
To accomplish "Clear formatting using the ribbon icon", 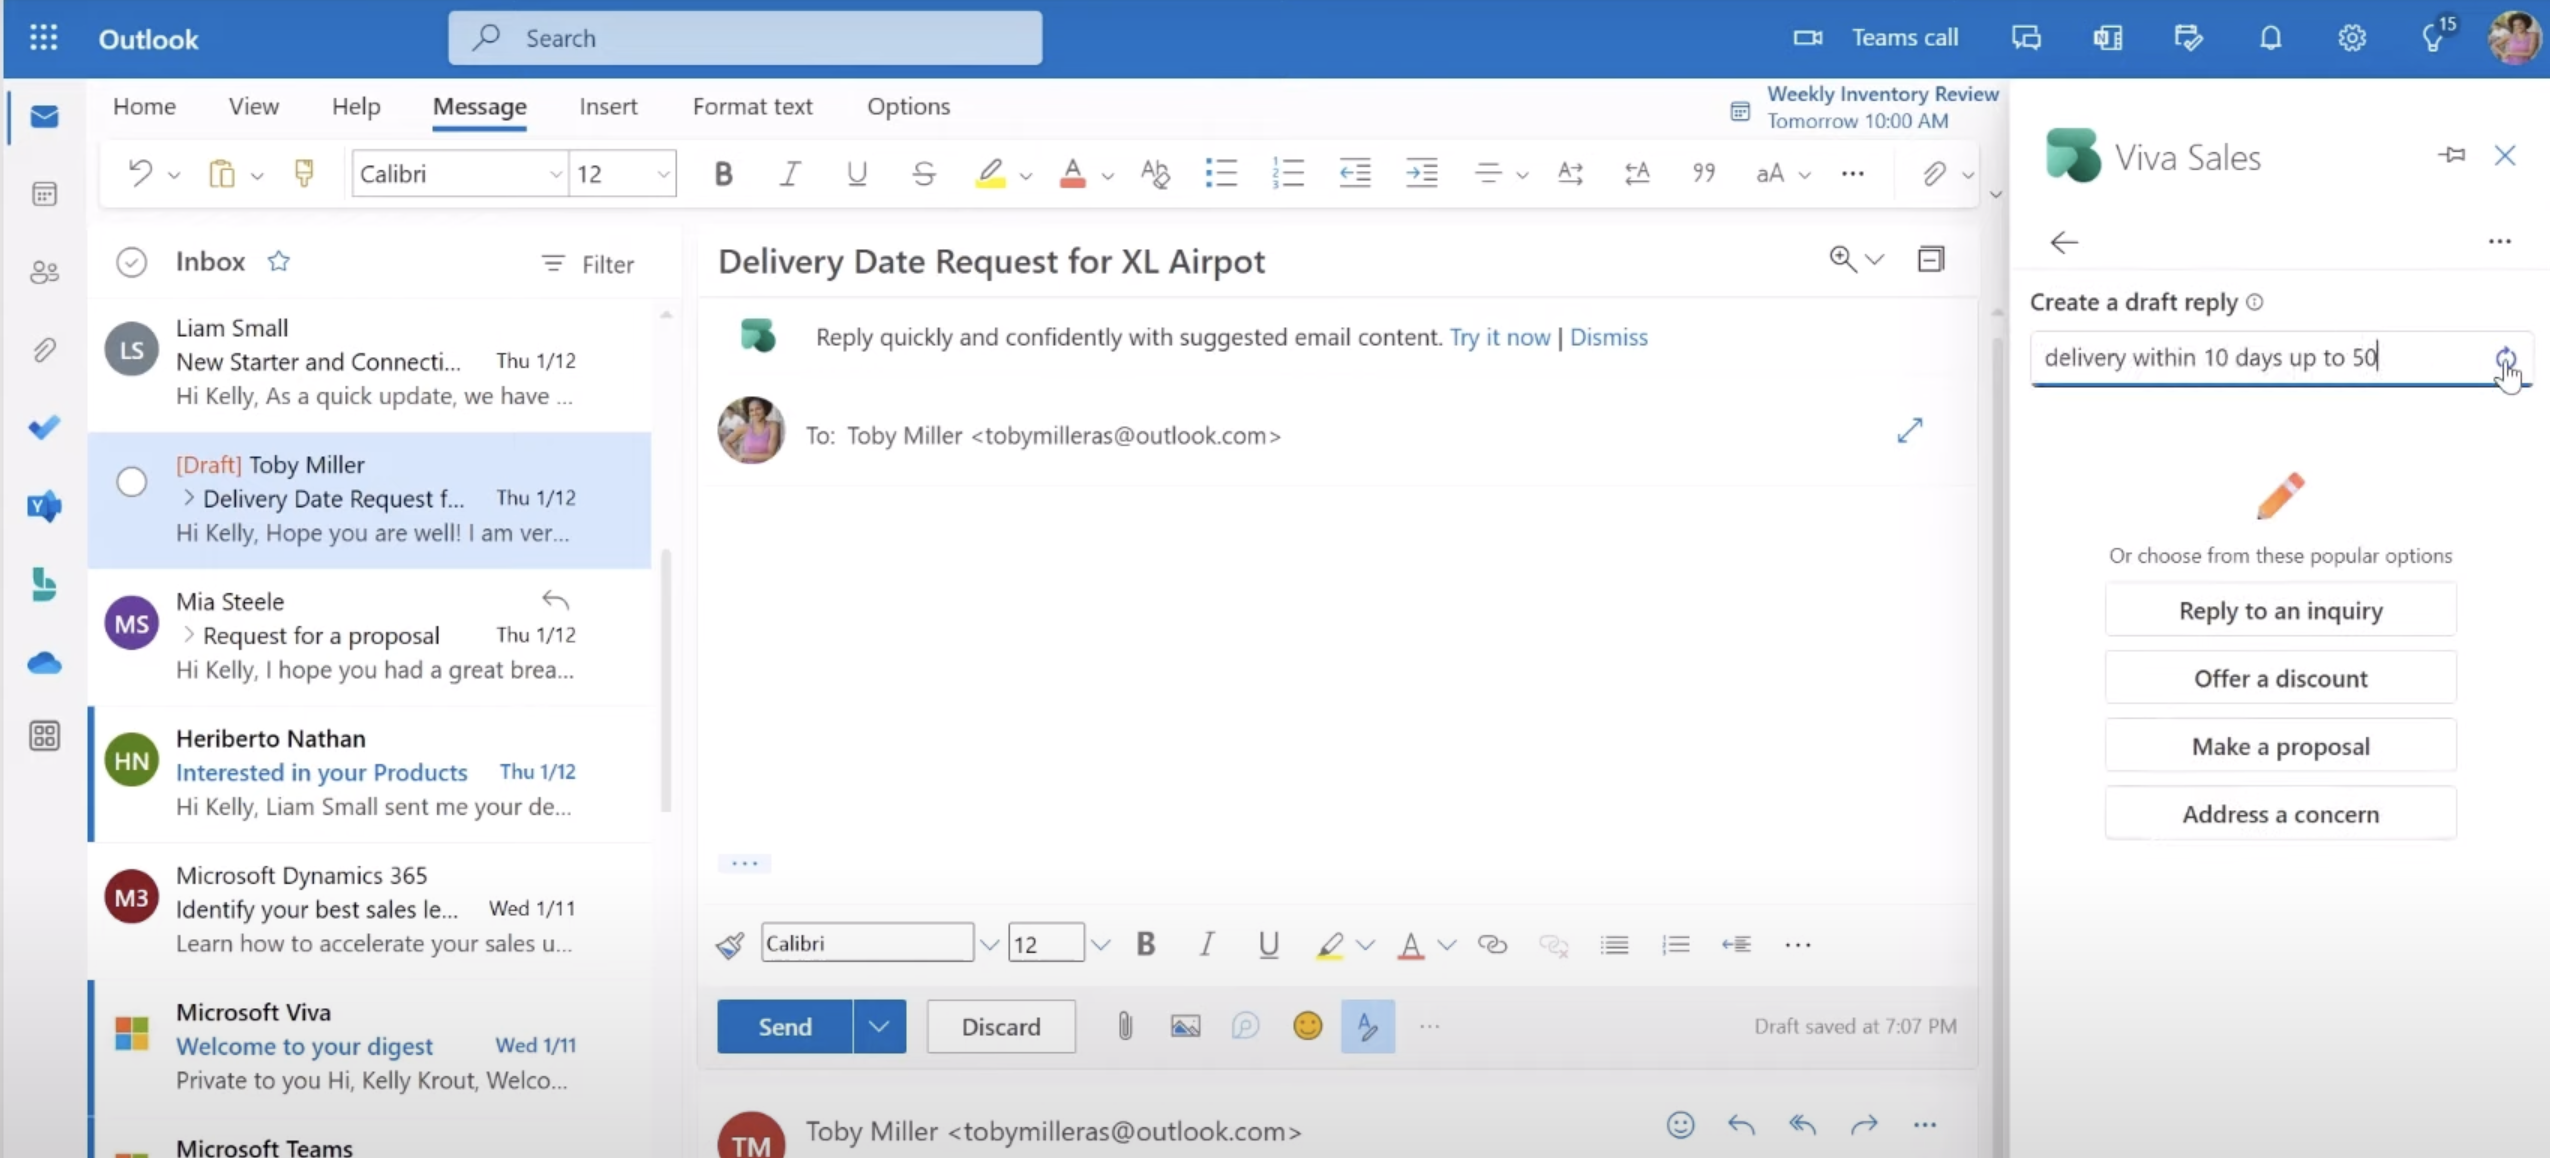I will tap(1154, 173).
